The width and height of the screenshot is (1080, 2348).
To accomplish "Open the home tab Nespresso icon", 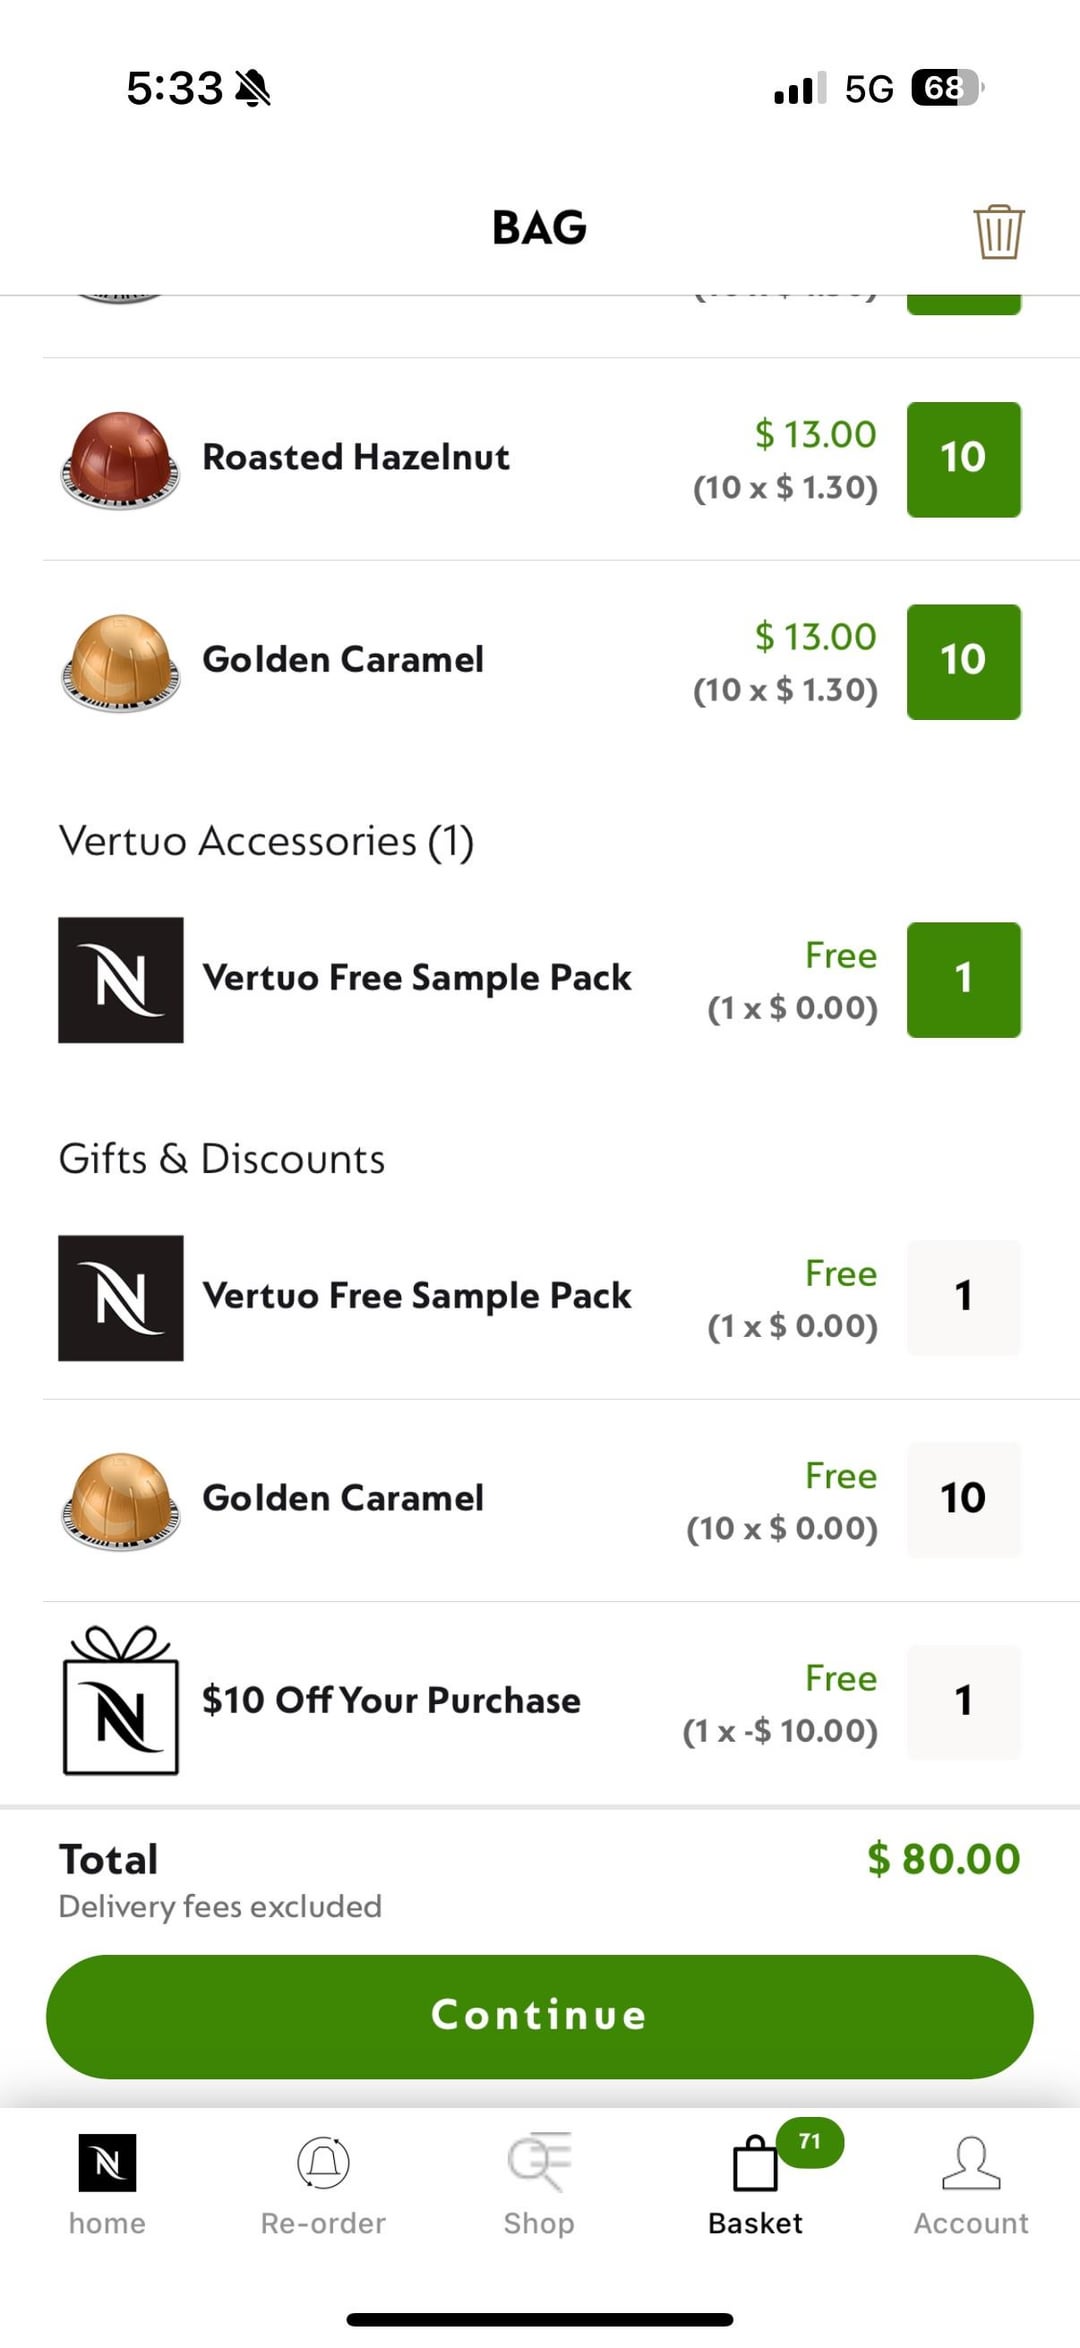I will tap(107, 2162).
